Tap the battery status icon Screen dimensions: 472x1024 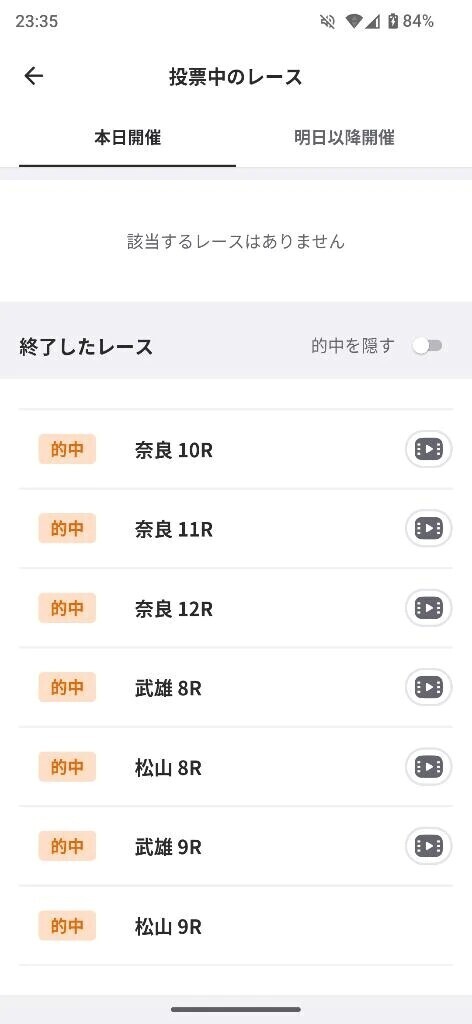(392, 22)
